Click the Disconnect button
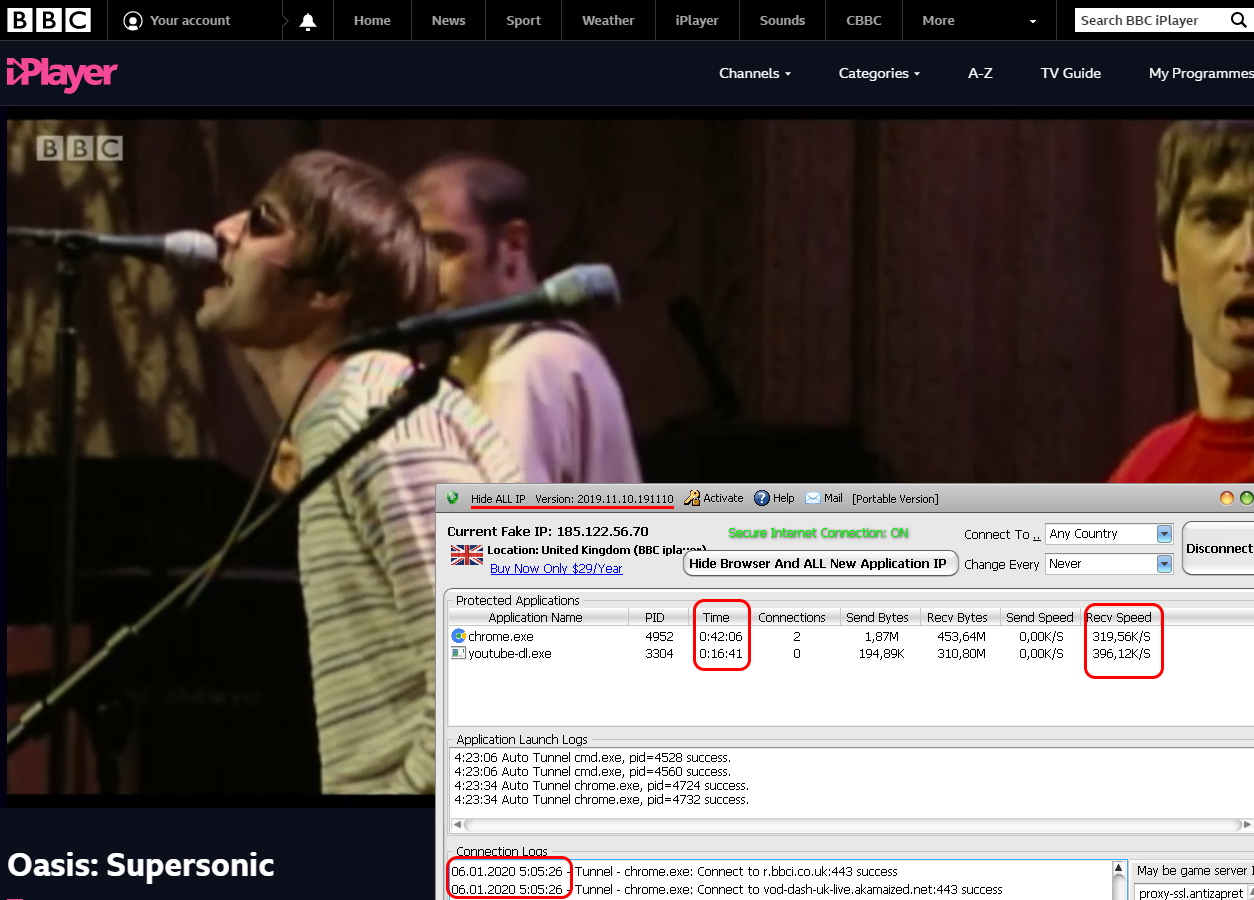The width and height of the screenshot is (1254, 900). (1218, 548)
